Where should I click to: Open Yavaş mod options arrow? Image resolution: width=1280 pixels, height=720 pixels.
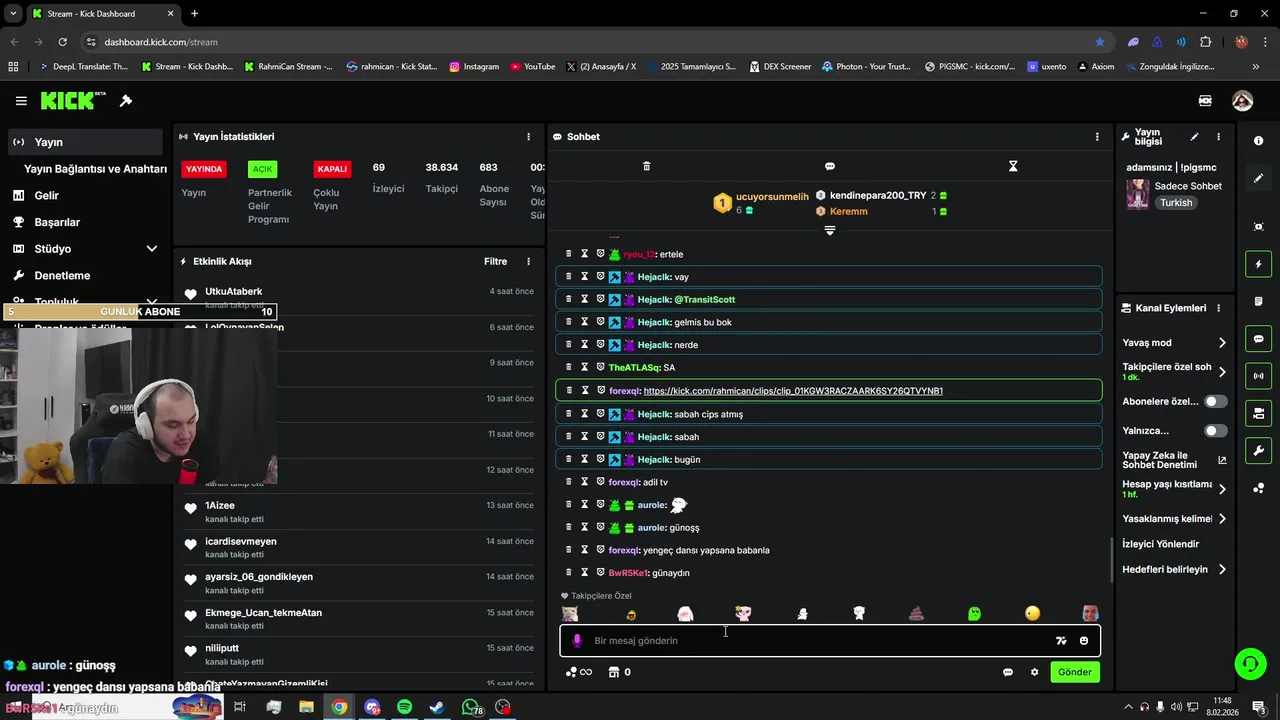point(1222,343)
